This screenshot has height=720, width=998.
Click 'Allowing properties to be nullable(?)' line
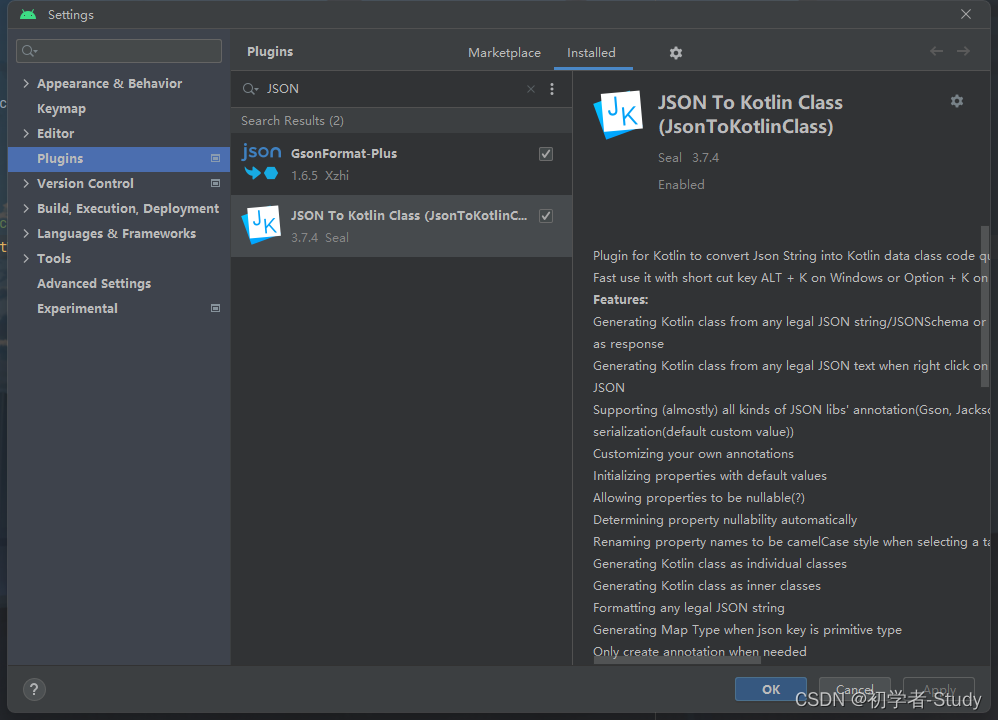coord(699,498)
